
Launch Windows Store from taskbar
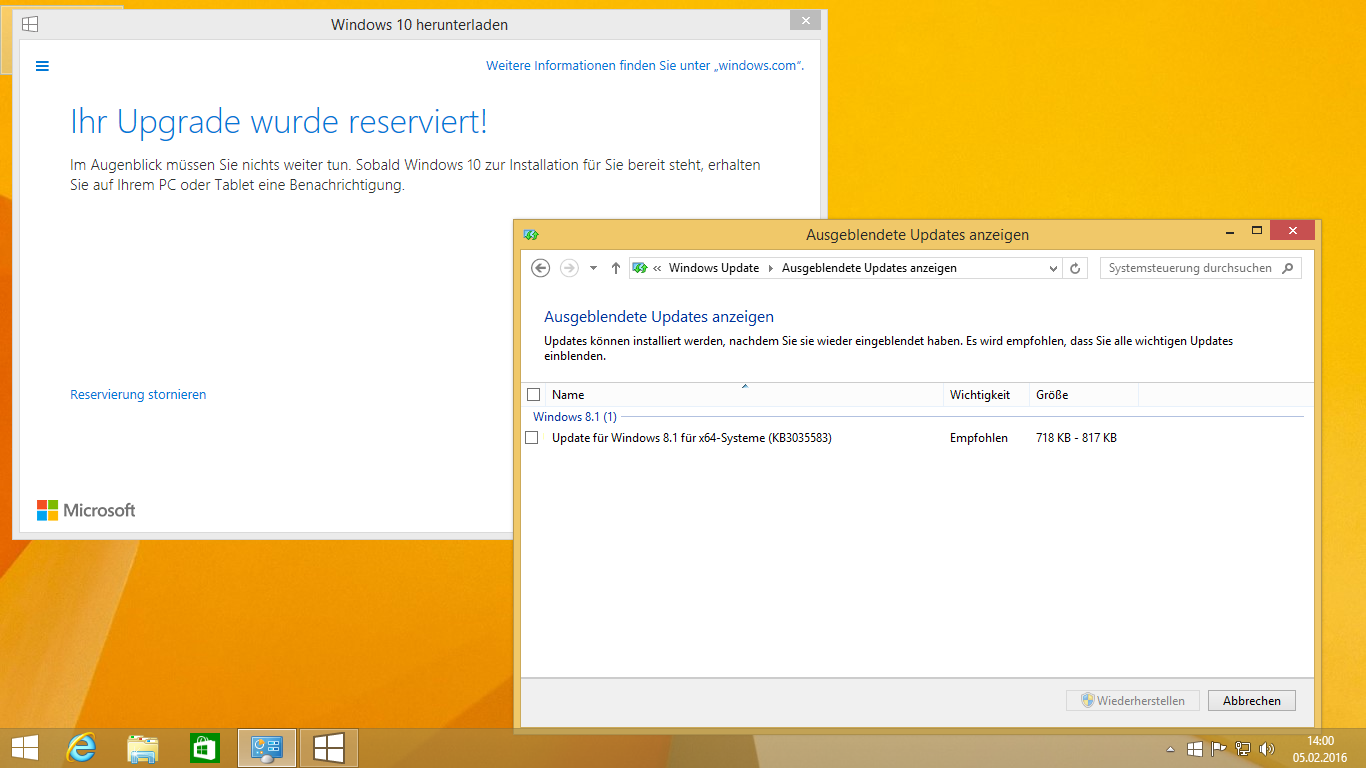pyautogui.click(x=205, y=748)
